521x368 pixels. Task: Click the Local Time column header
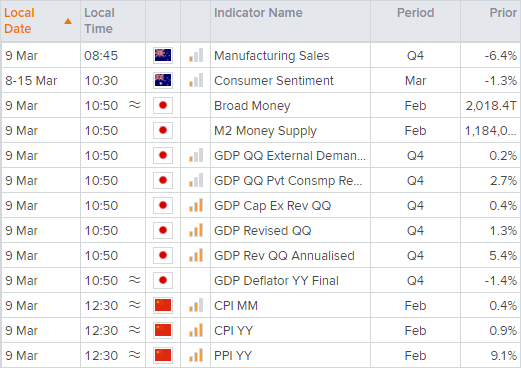click(x=99, y=21)
